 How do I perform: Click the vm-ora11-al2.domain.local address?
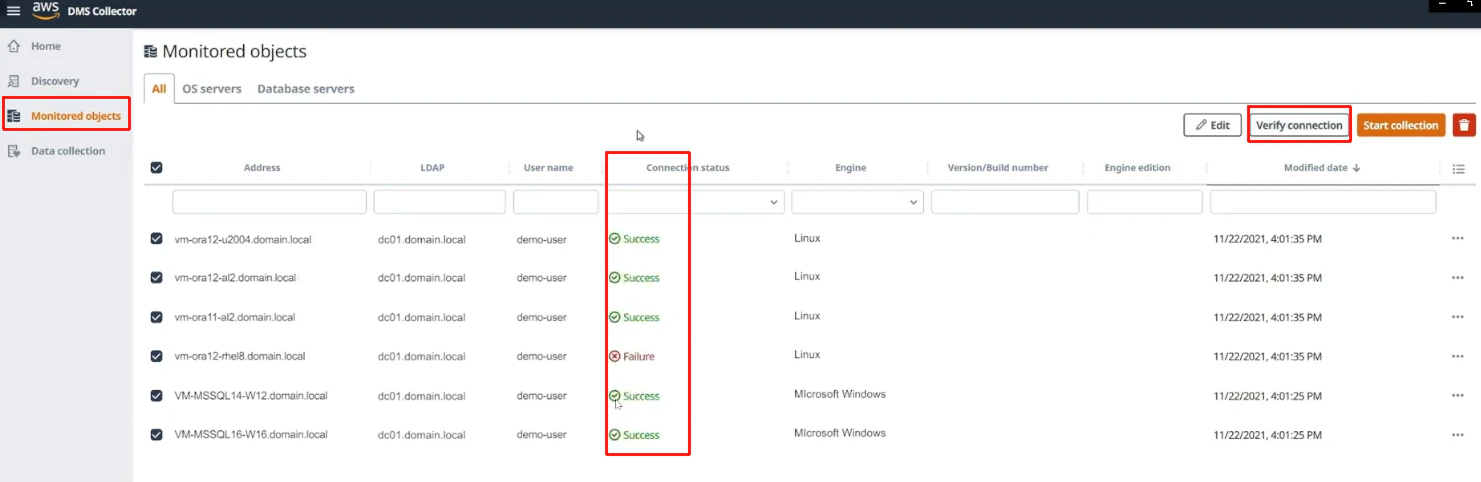pos(235,317)
